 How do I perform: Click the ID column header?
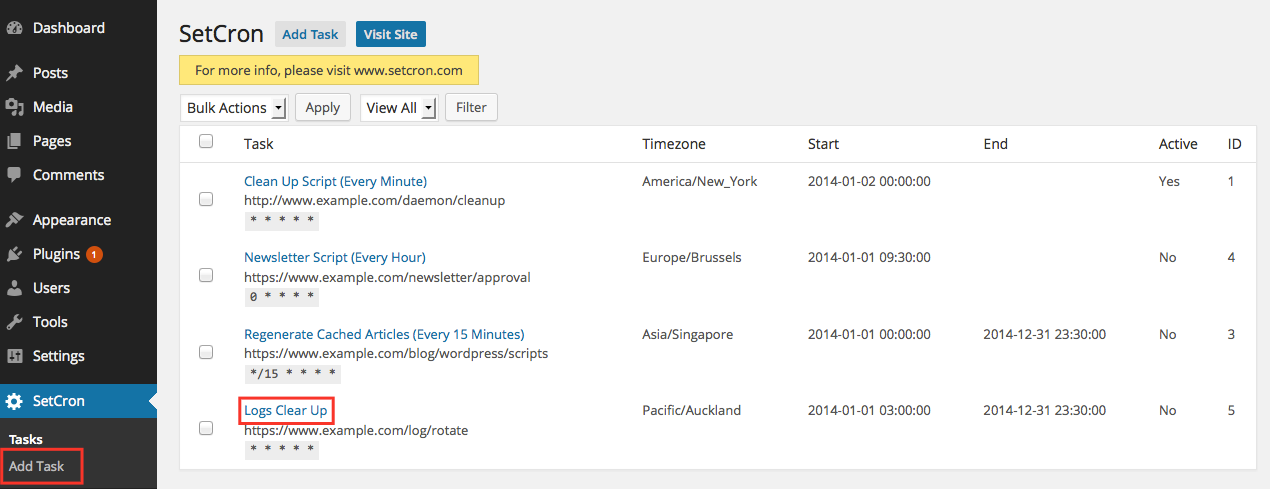coord(1234,144)
